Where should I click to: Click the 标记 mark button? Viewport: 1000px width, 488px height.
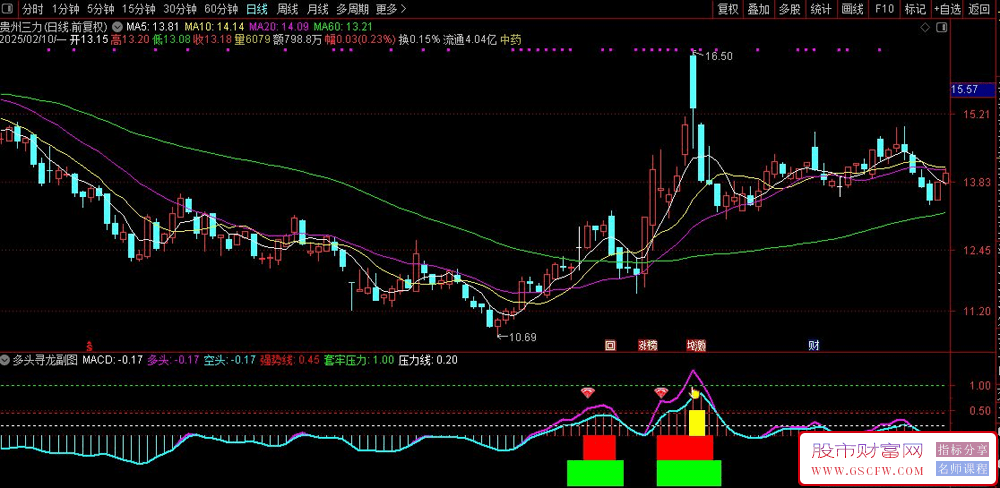(915, 9)
